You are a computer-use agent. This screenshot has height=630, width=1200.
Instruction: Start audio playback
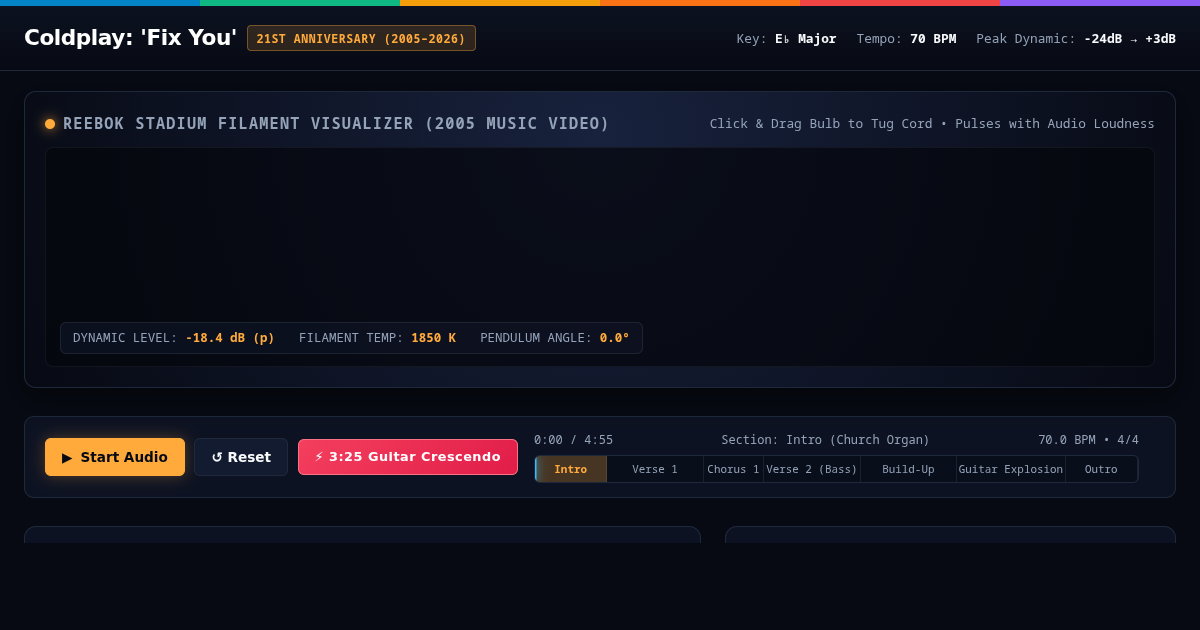[x=115, y=457]
